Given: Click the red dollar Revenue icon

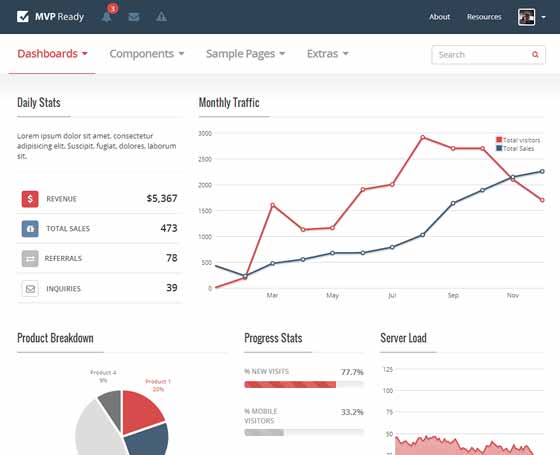Looking at the screenshot, I should [30, 199].
